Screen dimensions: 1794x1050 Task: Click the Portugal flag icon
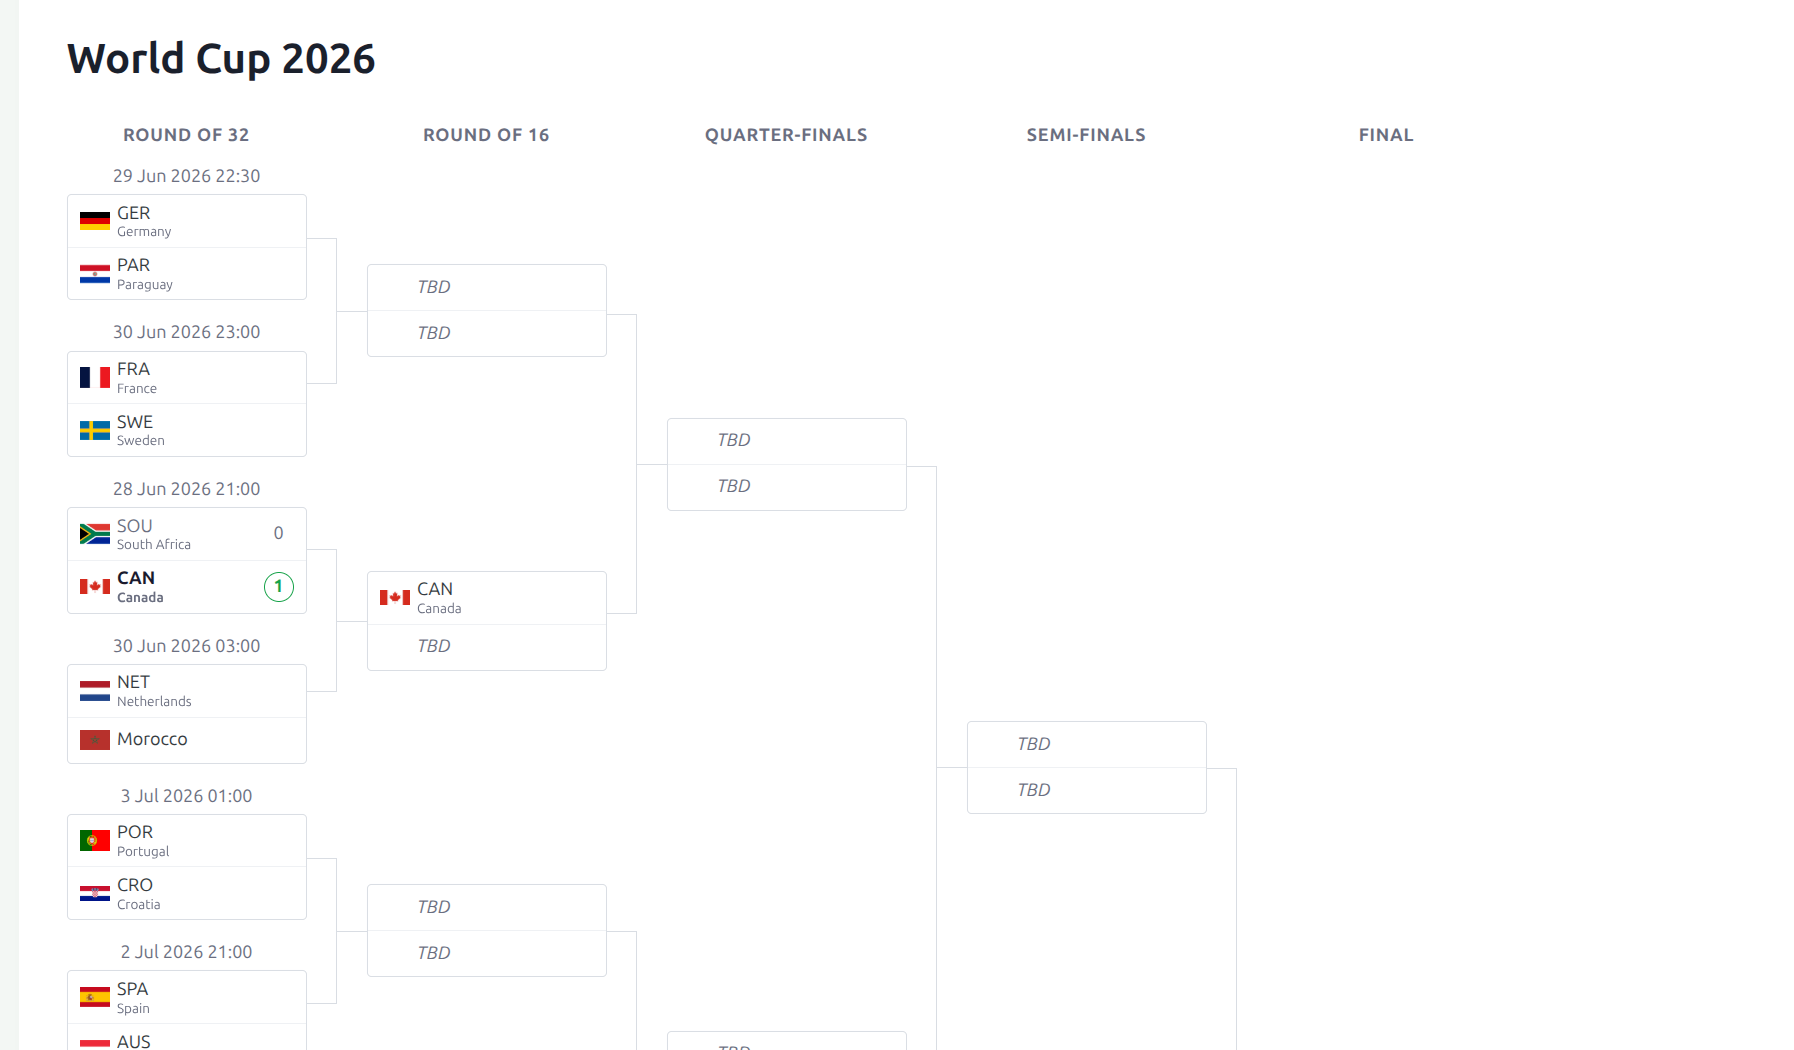coord(95,840)
